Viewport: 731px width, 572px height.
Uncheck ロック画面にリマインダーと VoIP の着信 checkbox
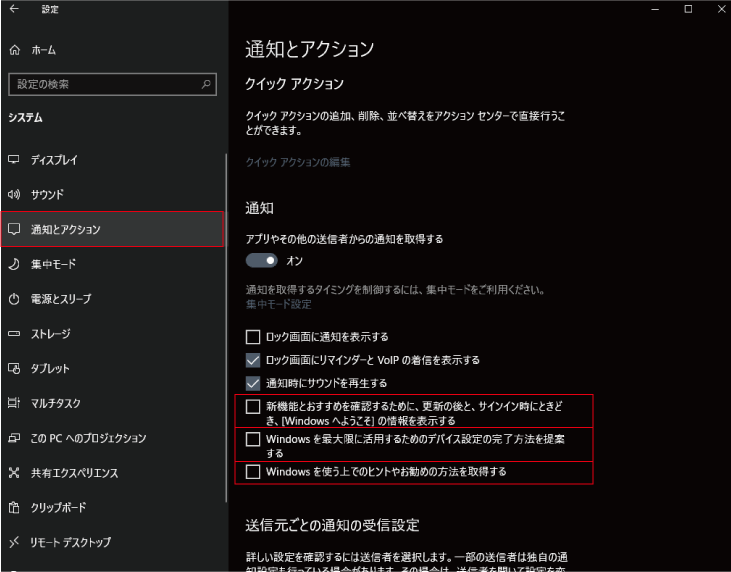[x=253, y=360]
